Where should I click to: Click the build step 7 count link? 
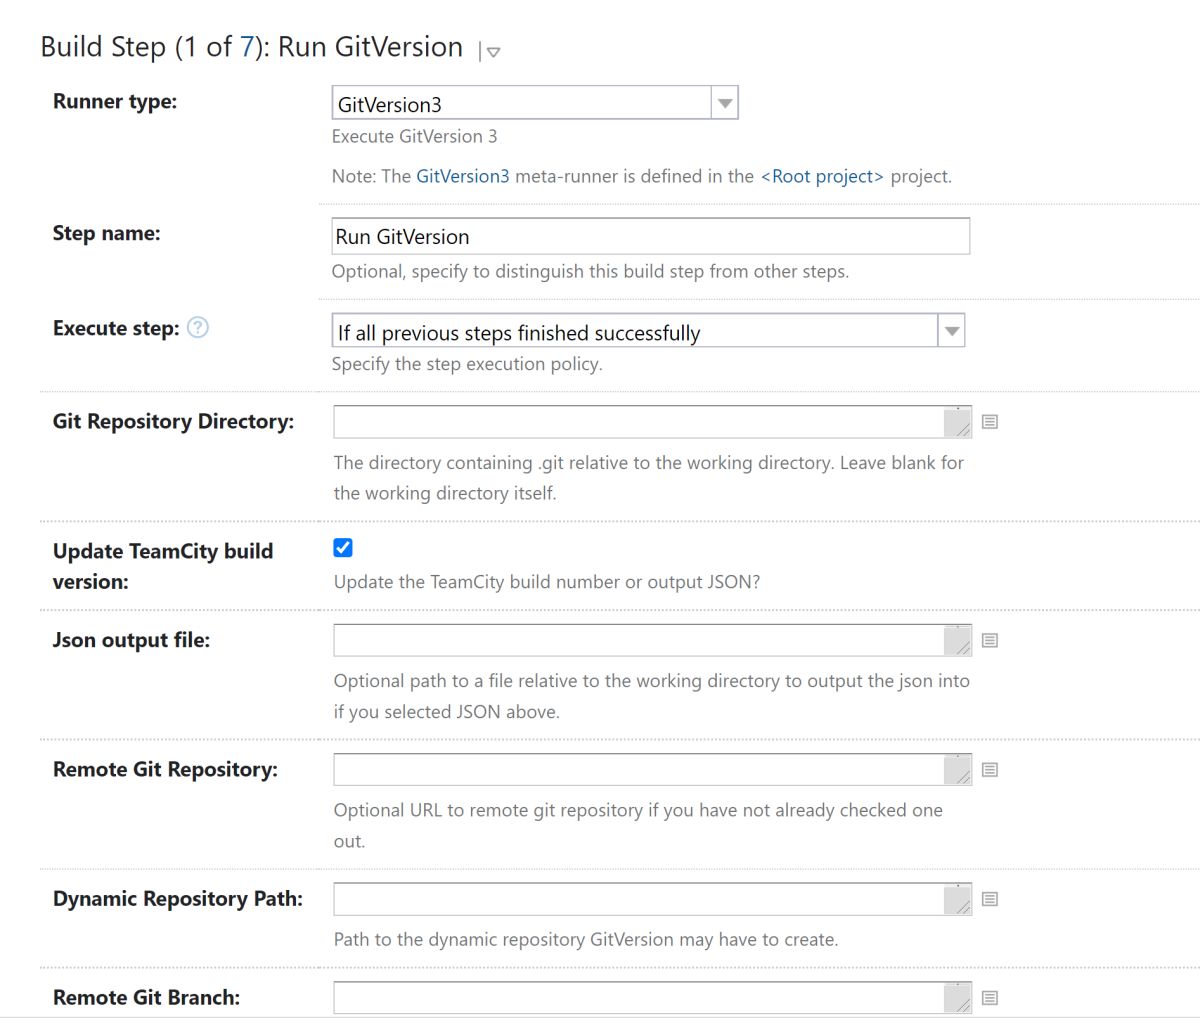coord(246,47)
